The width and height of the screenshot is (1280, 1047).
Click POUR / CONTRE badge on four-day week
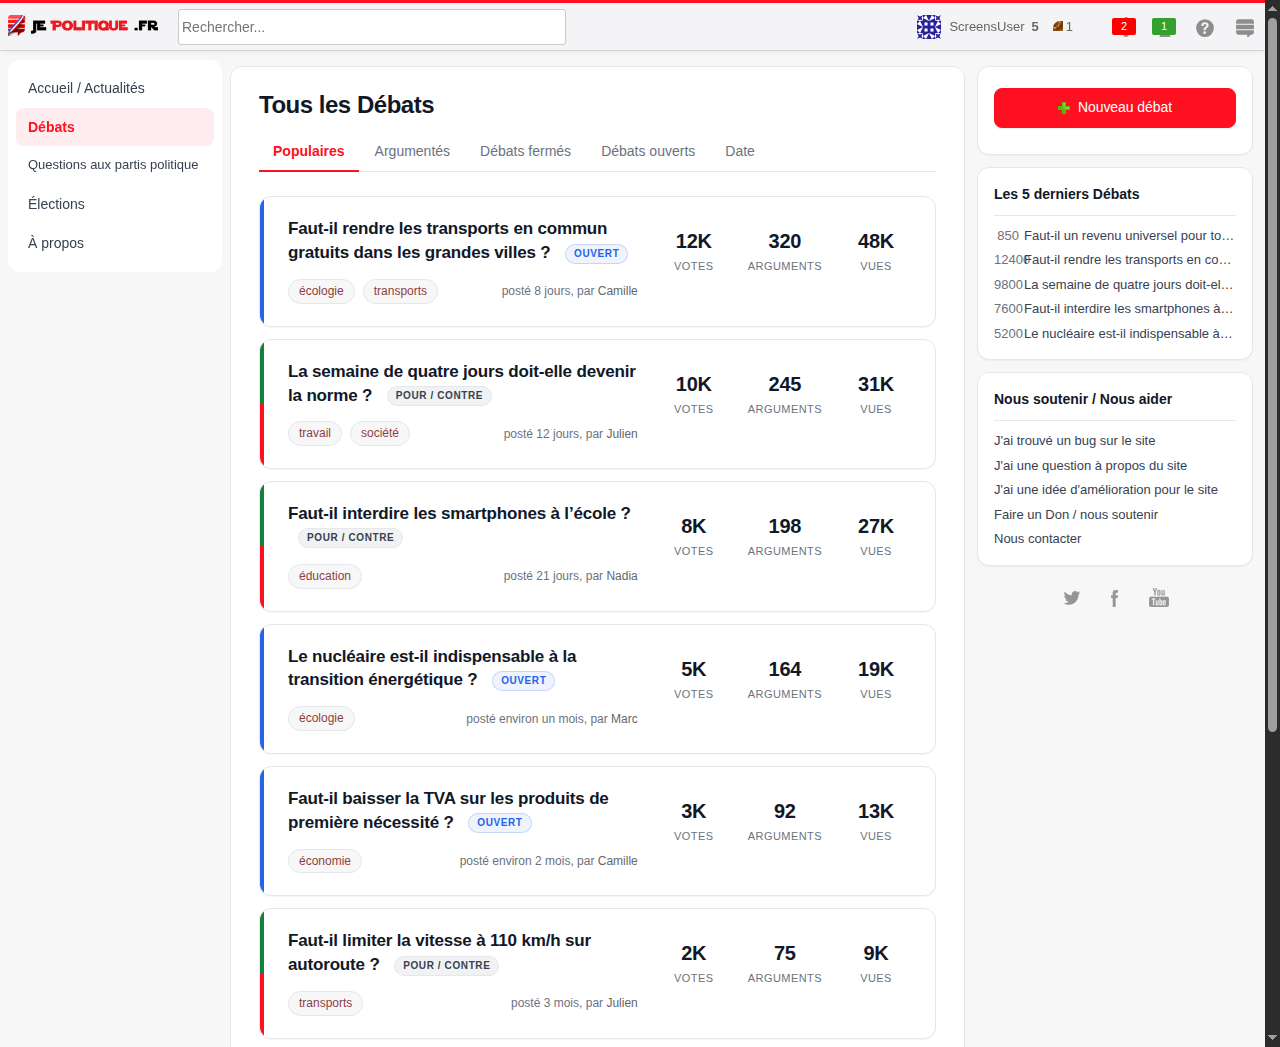coord(439,396)
